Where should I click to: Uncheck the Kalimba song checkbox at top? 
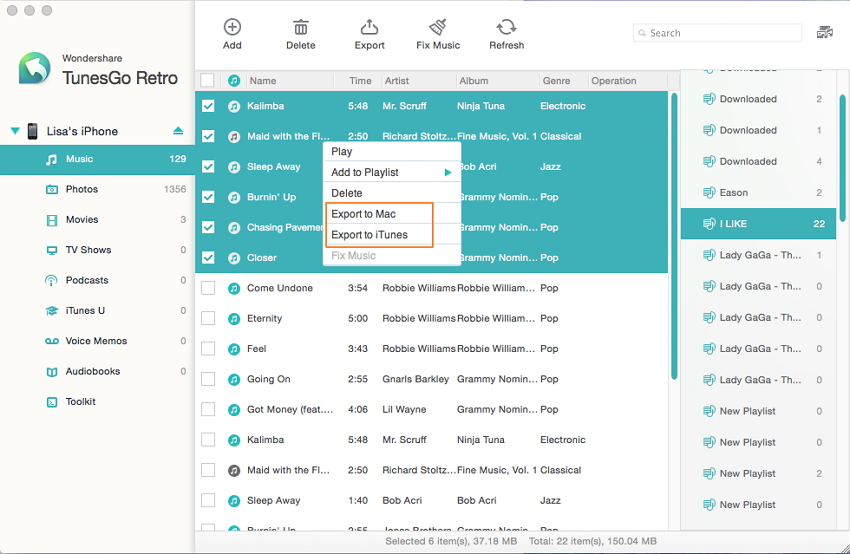[208, 106]
